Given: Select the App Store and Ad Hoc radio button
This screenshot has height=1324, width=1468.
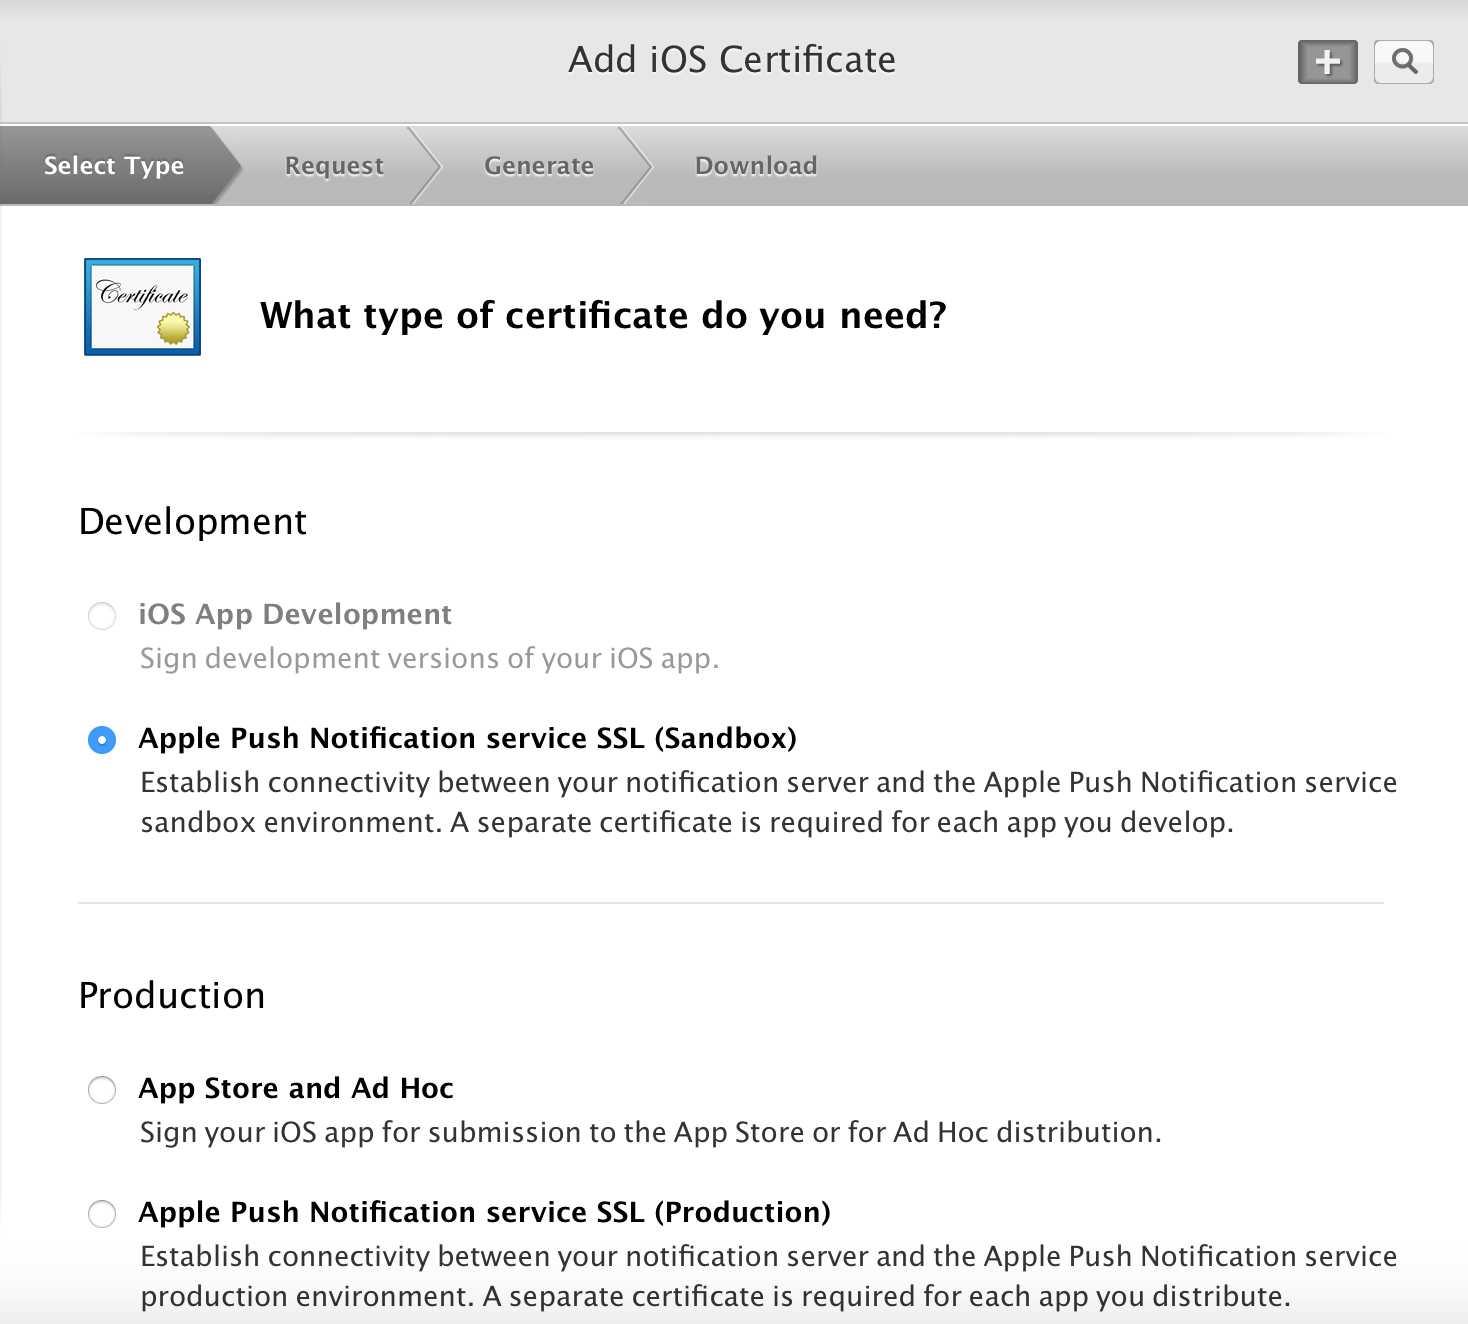Looking at the screenshot, I should tap(102, 1090).
